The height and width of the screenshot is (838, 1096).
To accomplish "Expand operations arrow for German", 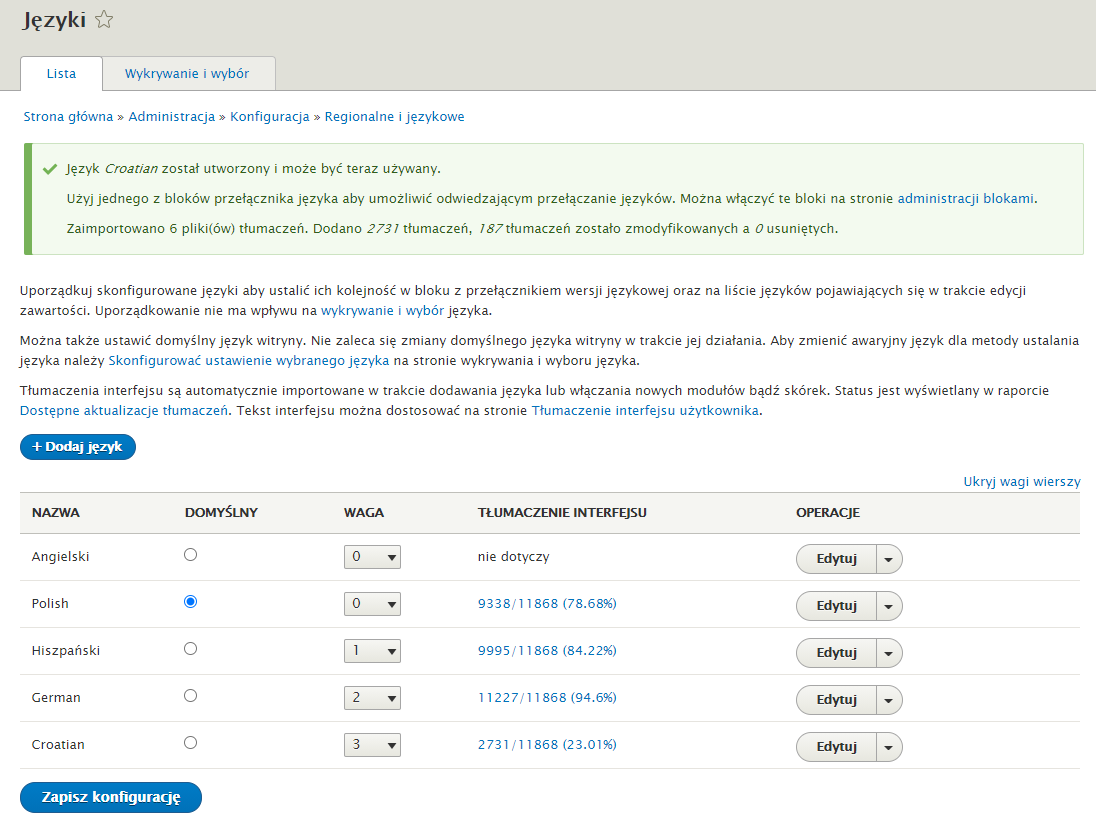I will click(889, 700).
